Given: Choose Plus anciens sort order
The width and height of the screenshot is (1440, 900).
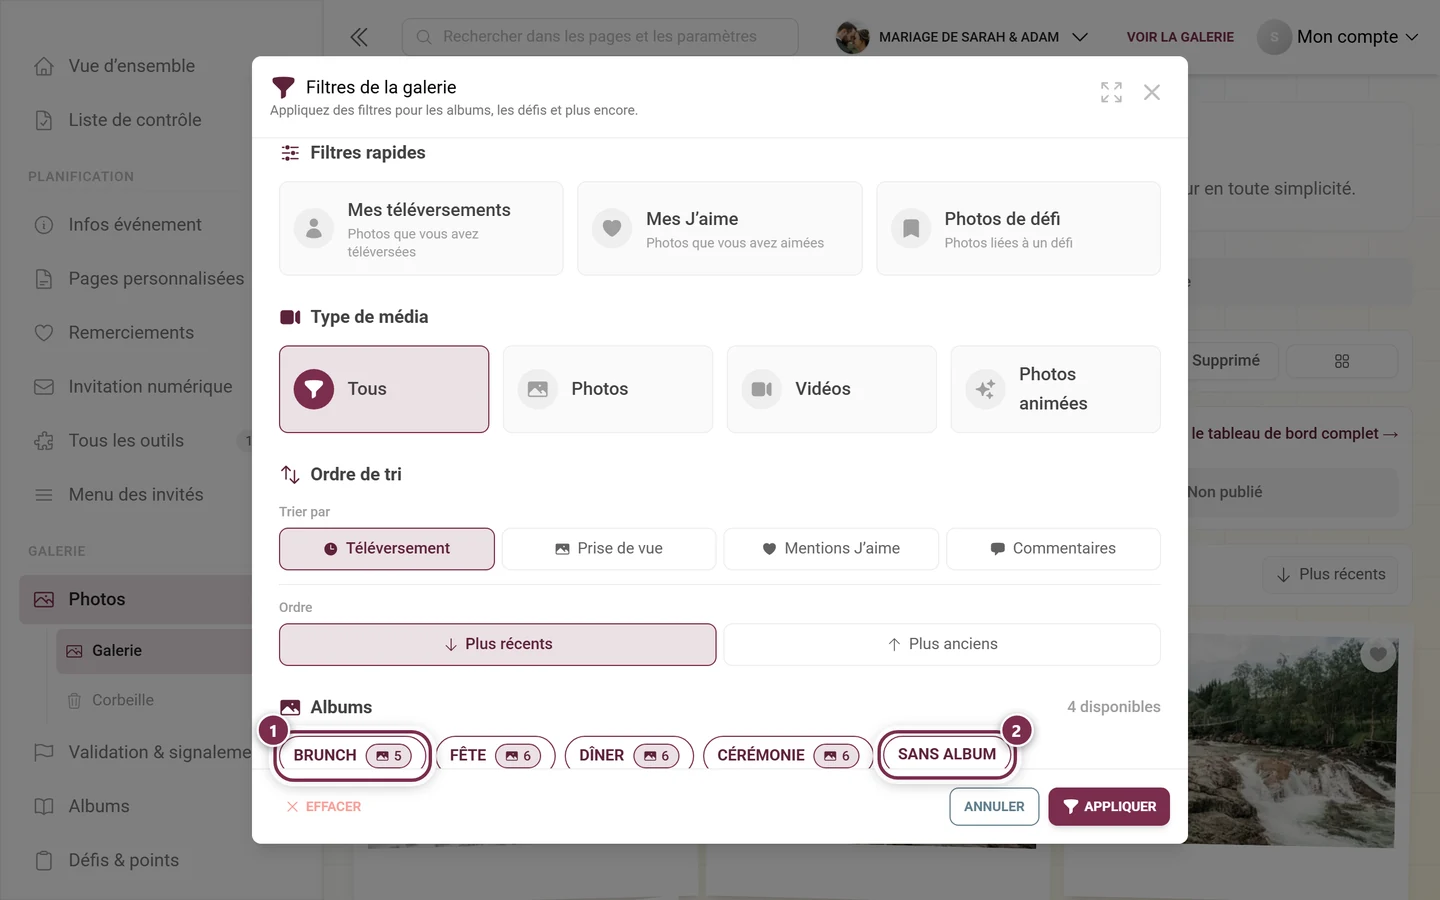Looking at the screenshot, I should point(942,644).
